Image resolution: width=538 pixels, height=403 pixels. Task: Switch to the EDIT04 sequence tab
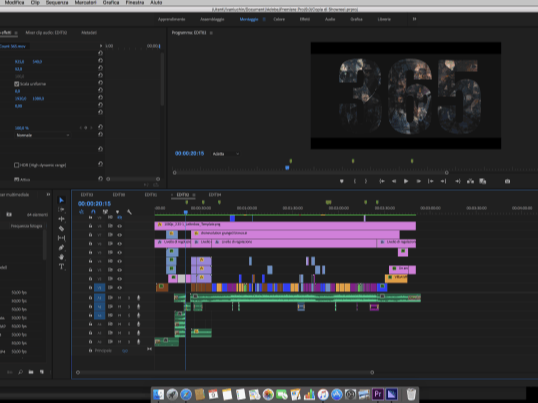point(215,195)
